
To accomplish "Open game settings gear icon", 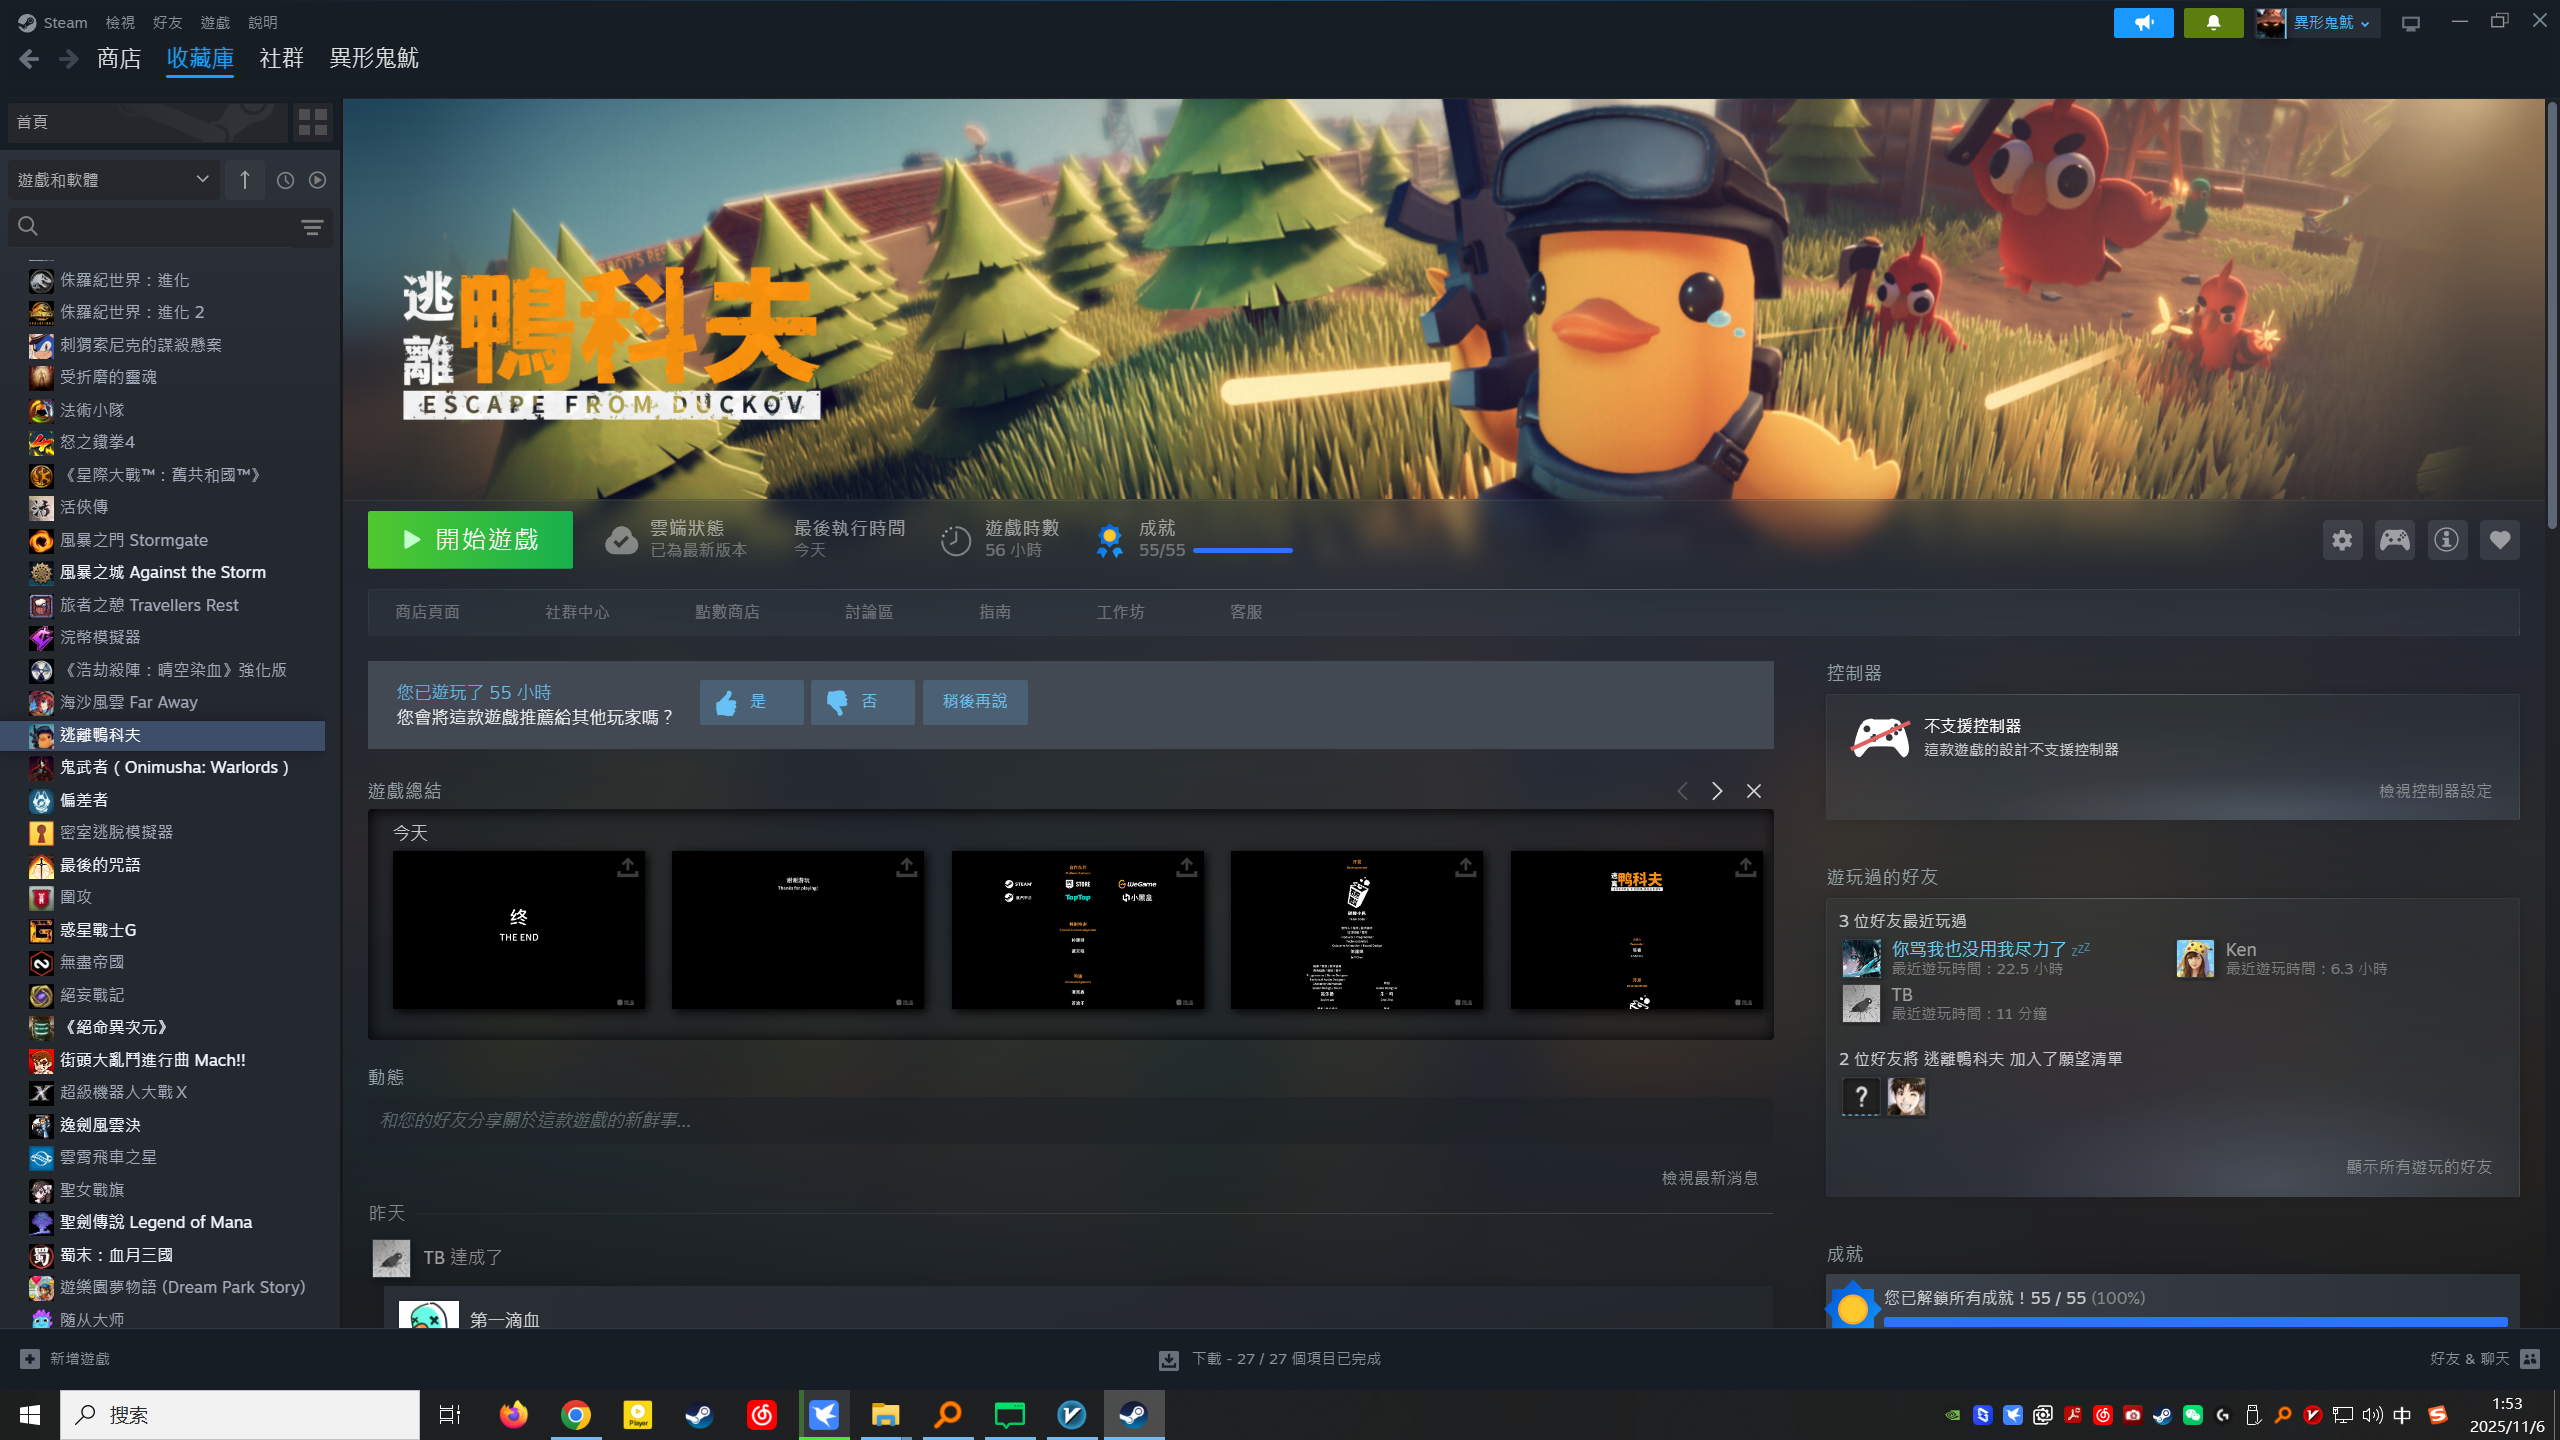I will [2342, 540].
